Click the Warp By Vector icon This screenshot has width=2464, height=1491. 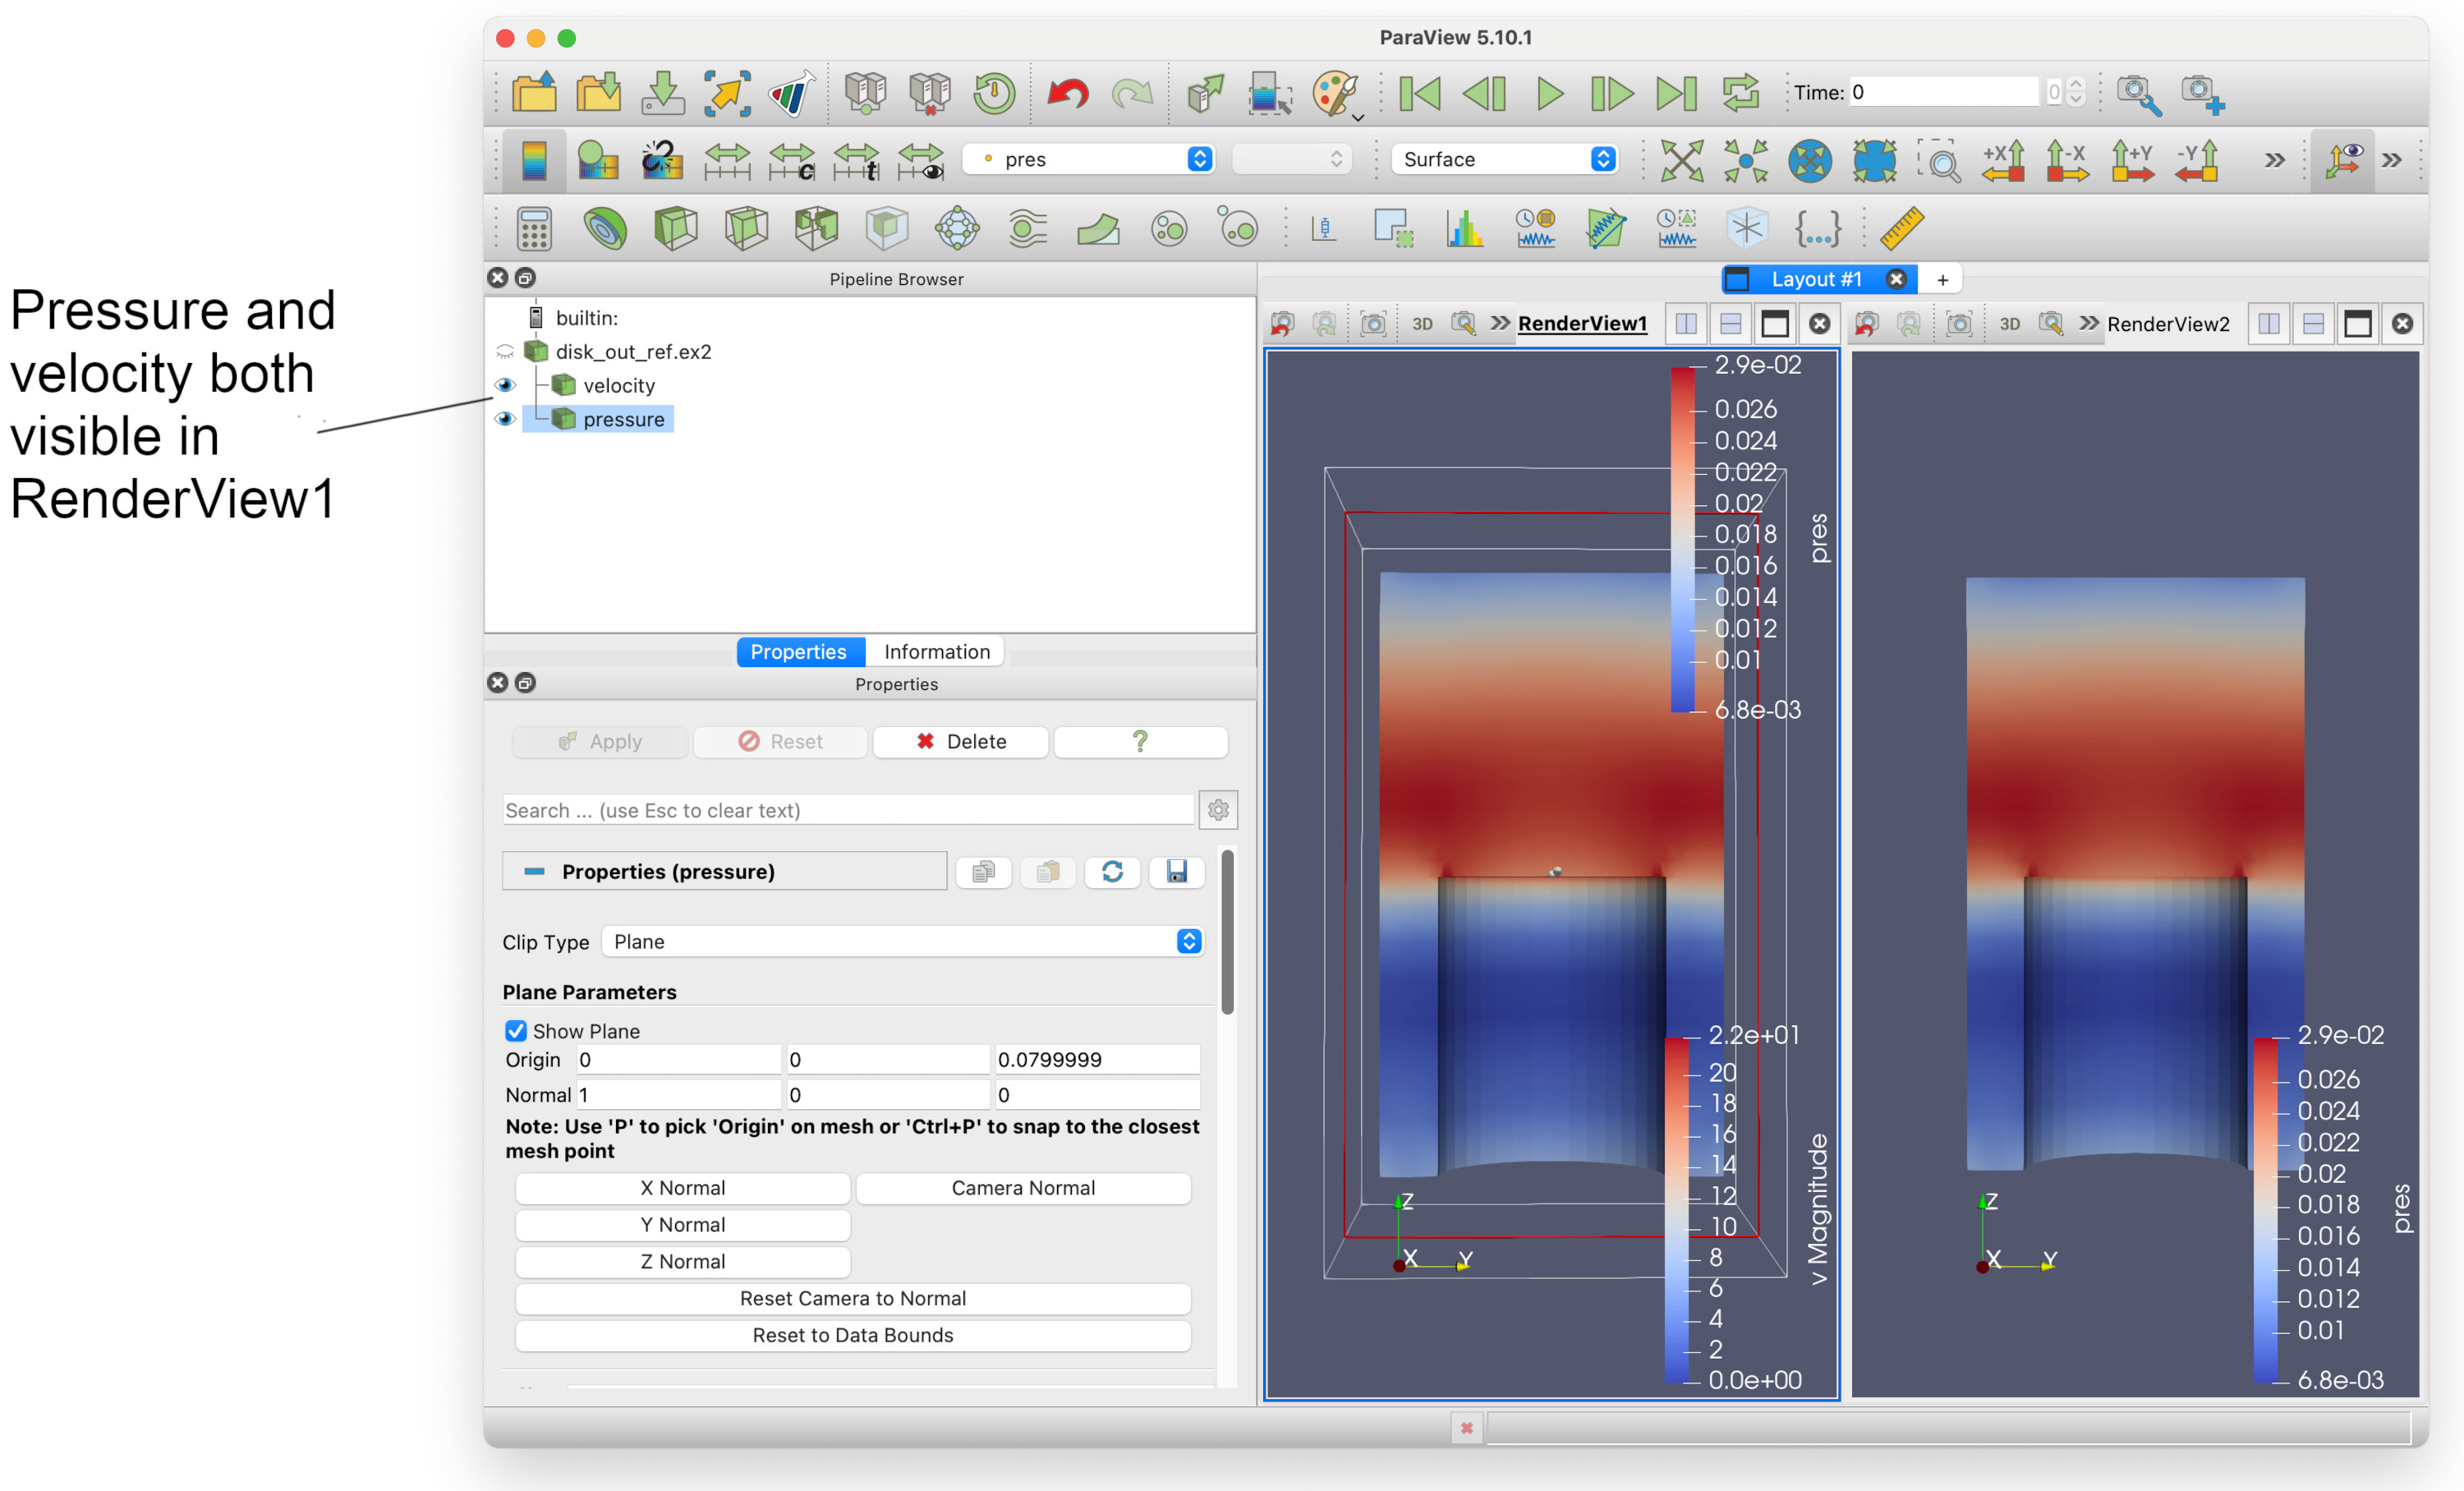point(1098,229)
